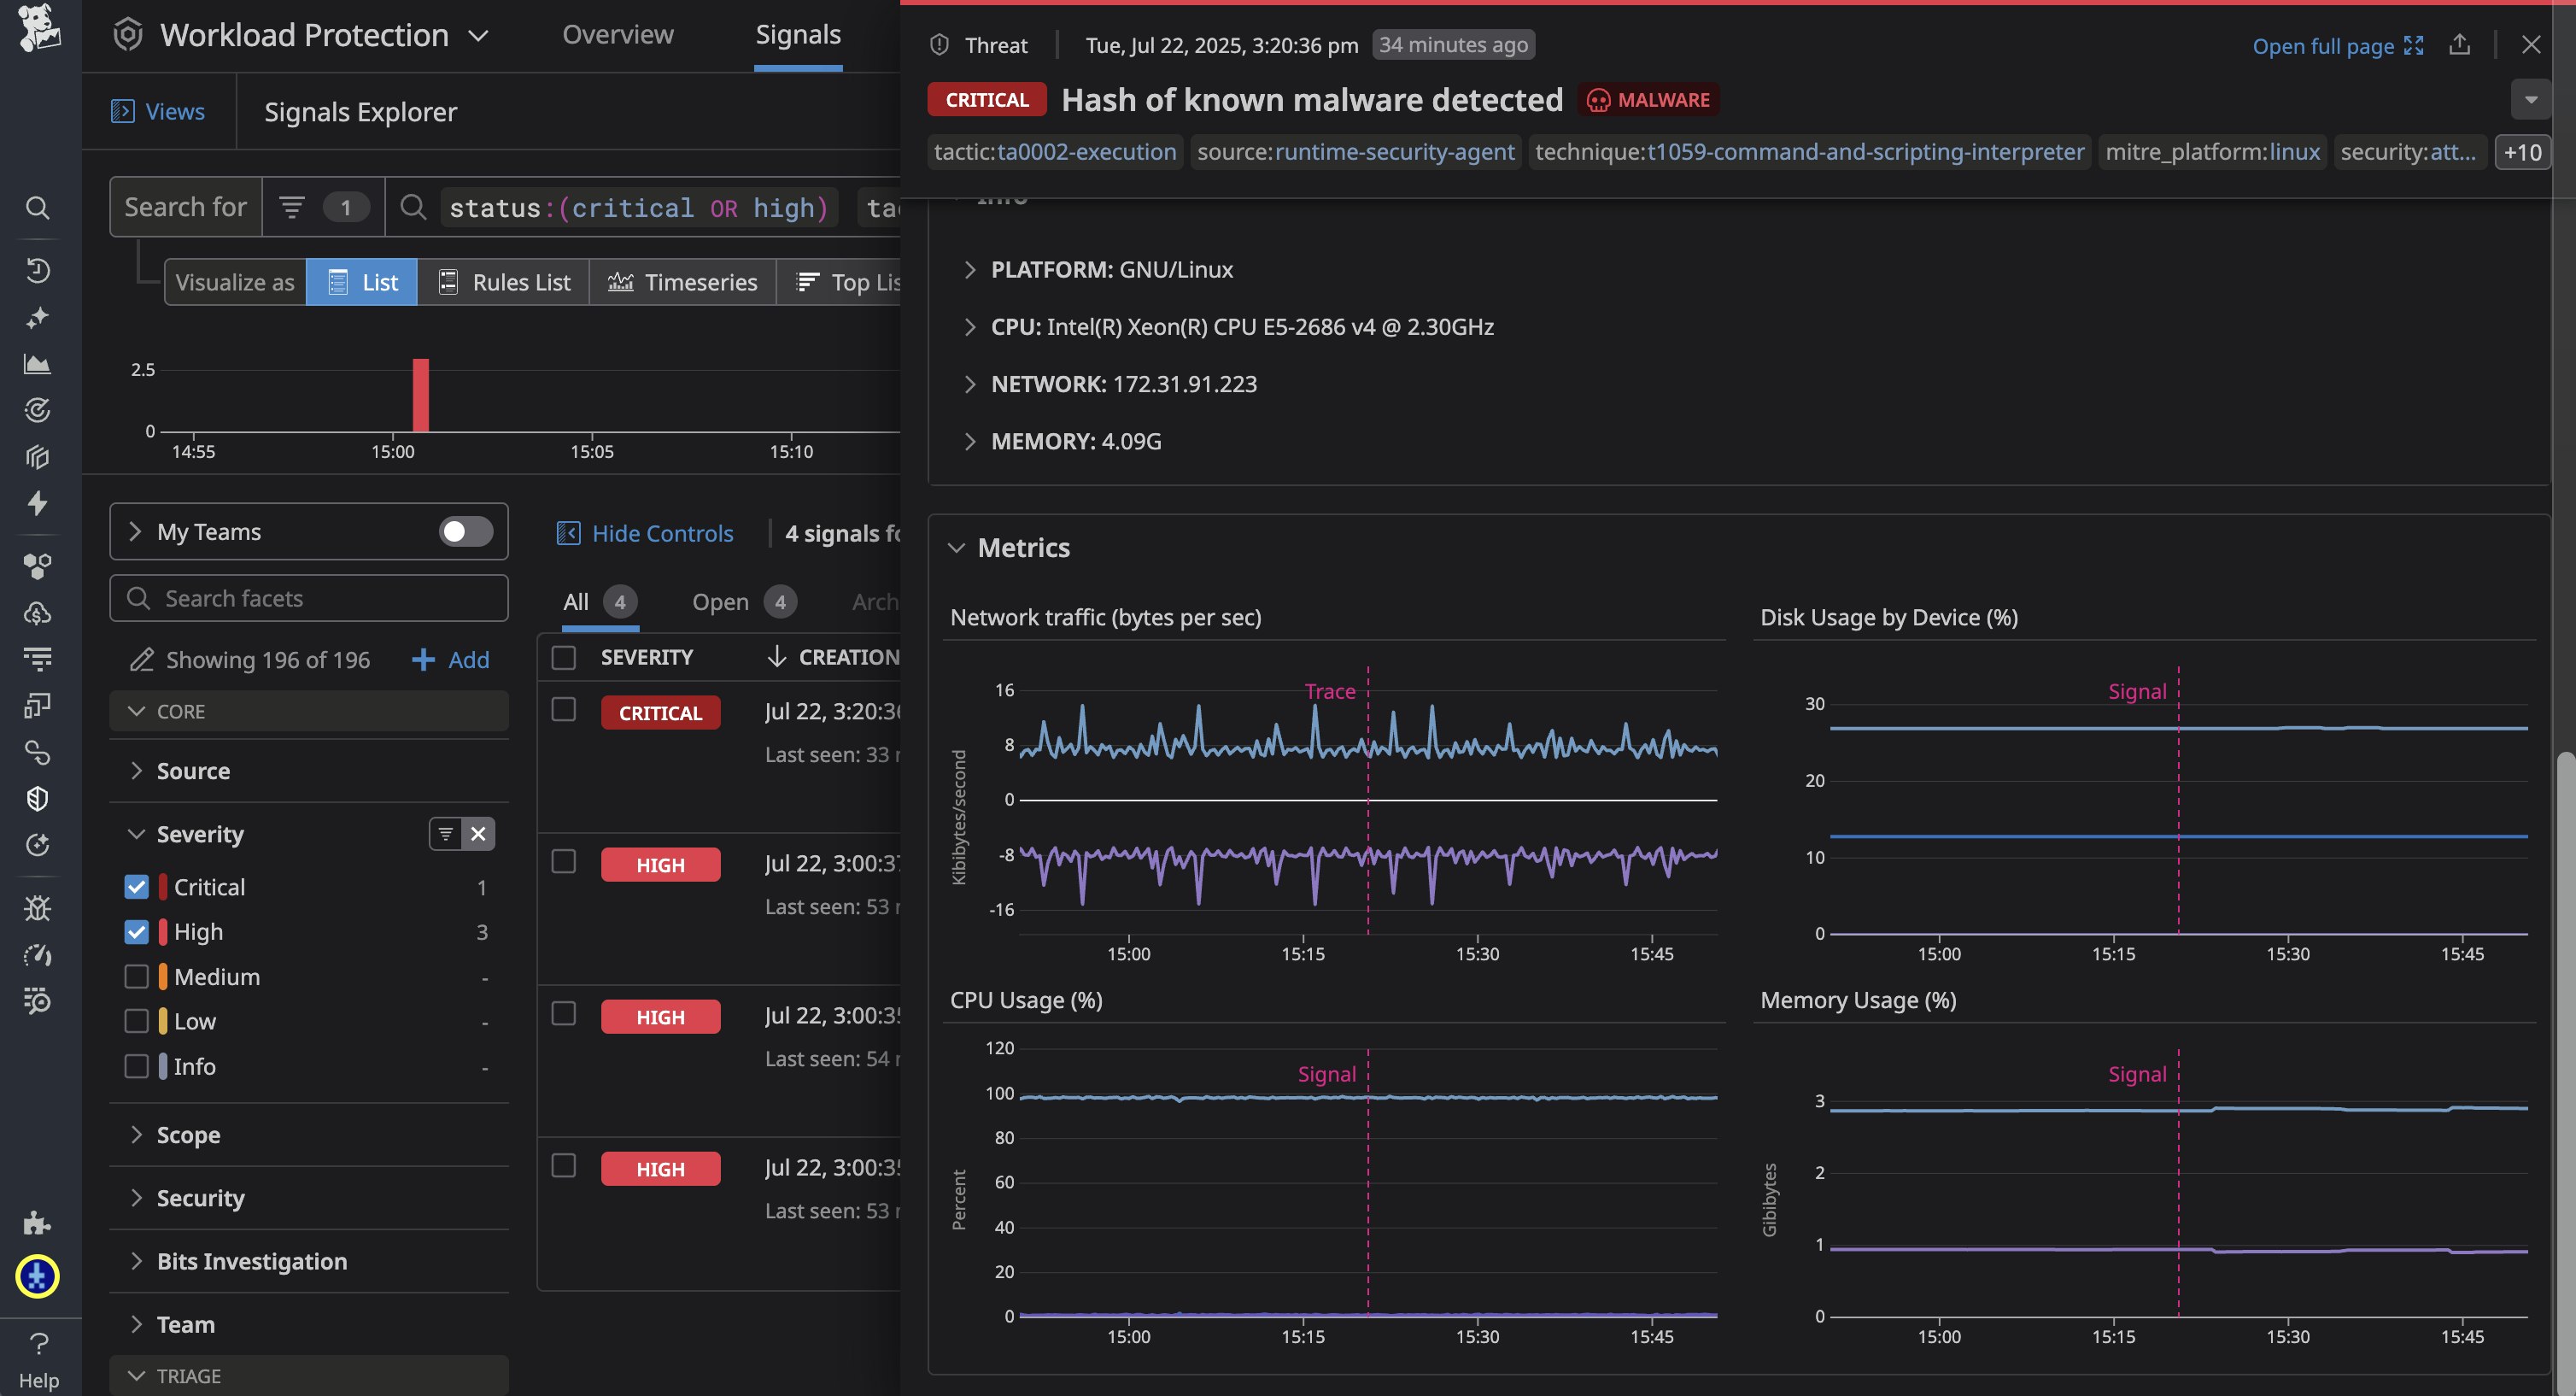Collapse the Metrics section
The image size is (2576, 1396).
(956, 548)
